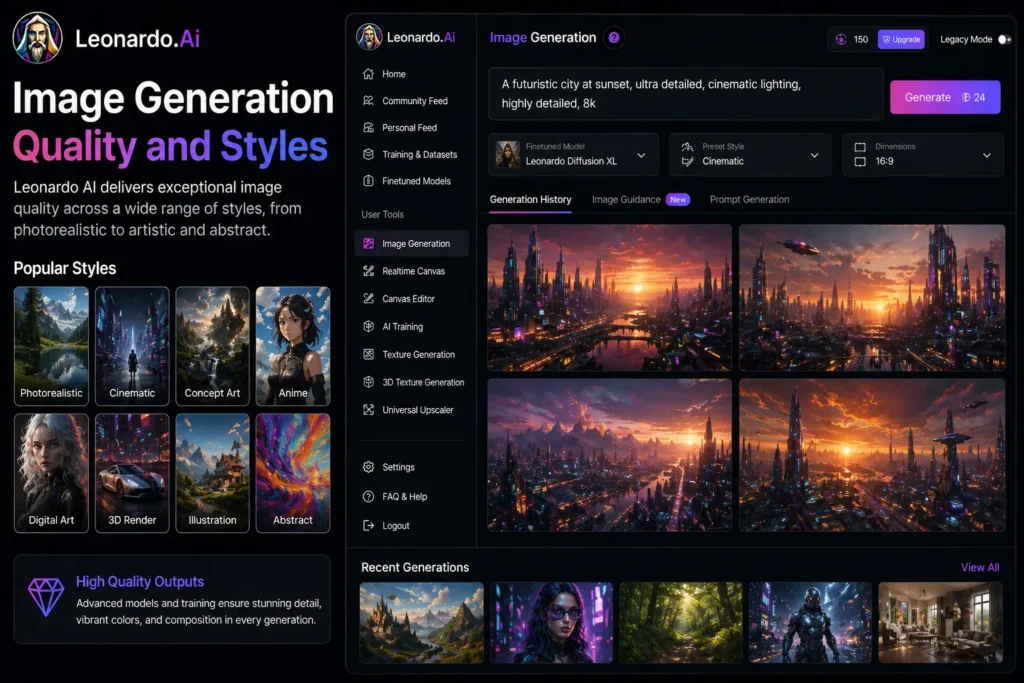Click the Finetuned Model avatar thumbnail
This screenshot has width=1024, height=683.
(507, 154)
